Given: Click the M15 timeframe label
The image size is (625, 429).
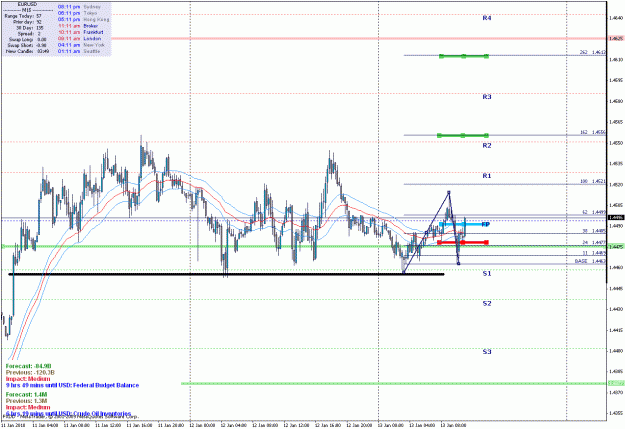Looking at the screenshot, I should (28, 10).
